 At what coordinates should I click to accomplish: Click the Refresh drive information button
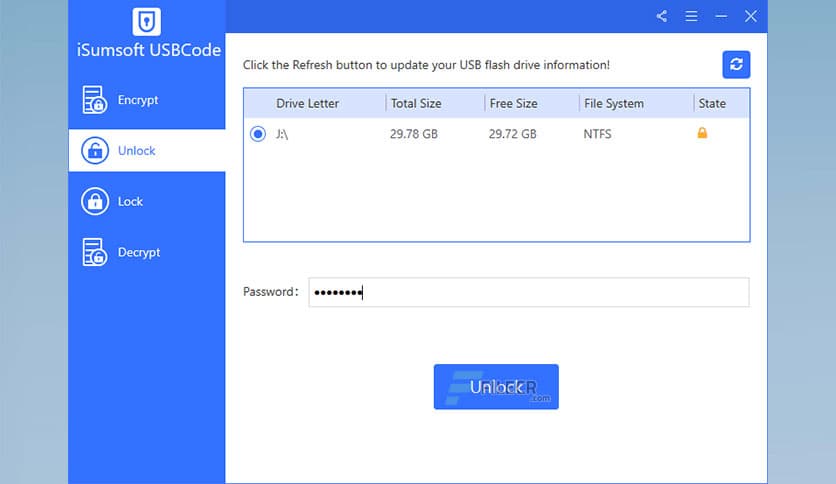736,64
